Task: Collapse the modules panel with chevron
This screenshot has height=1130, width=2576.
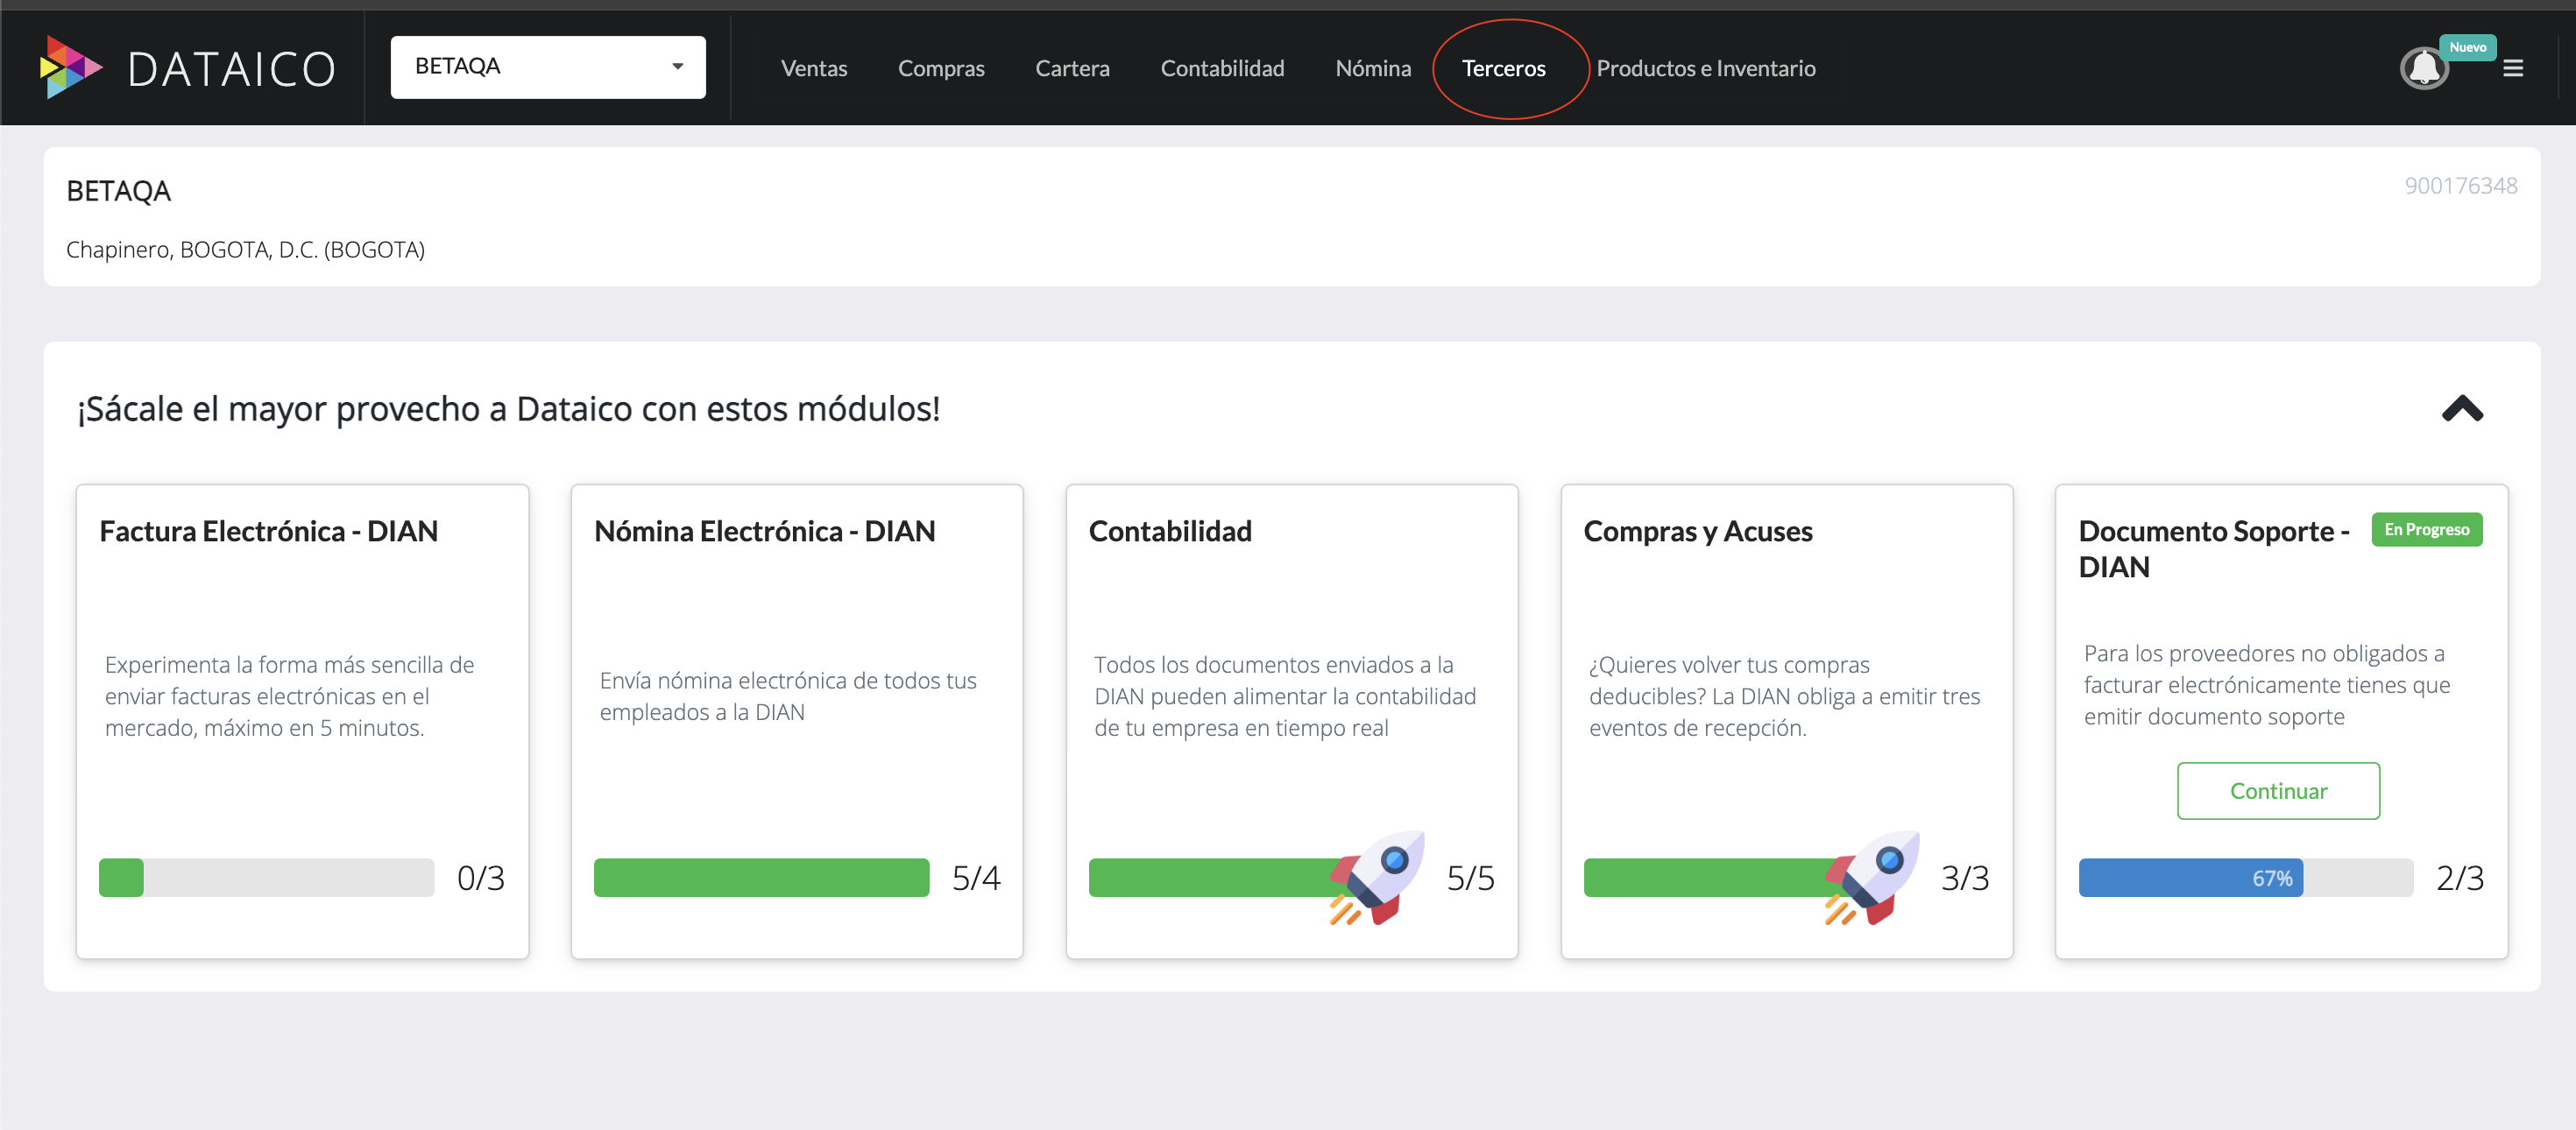Action: (x=2462, y=408)
